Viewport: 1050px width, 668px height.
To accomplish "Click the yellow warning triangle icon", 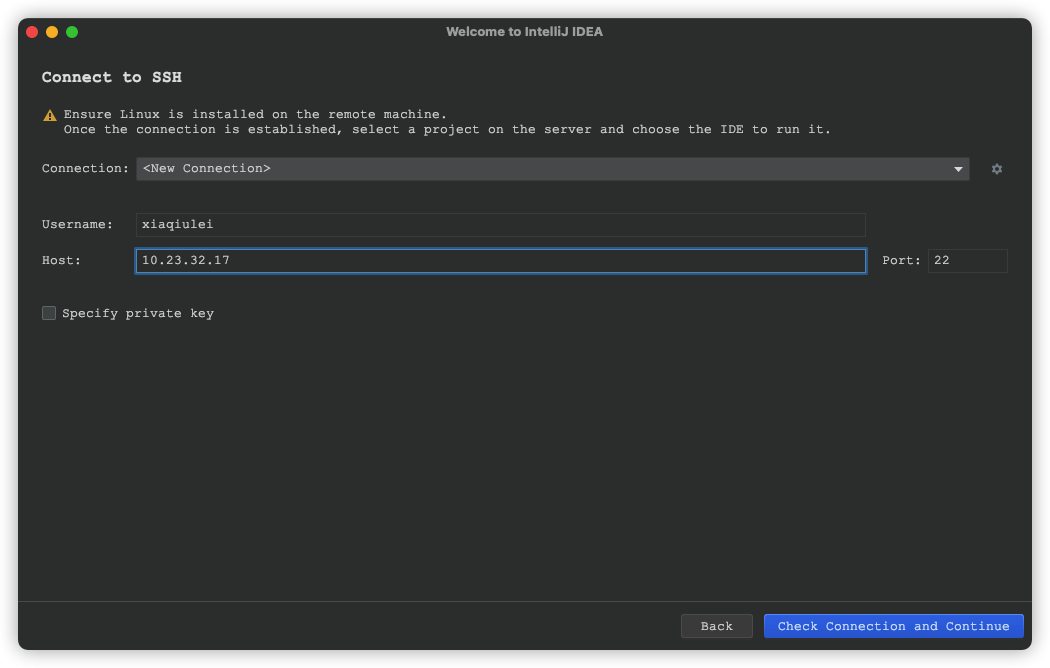I will 50,116.
